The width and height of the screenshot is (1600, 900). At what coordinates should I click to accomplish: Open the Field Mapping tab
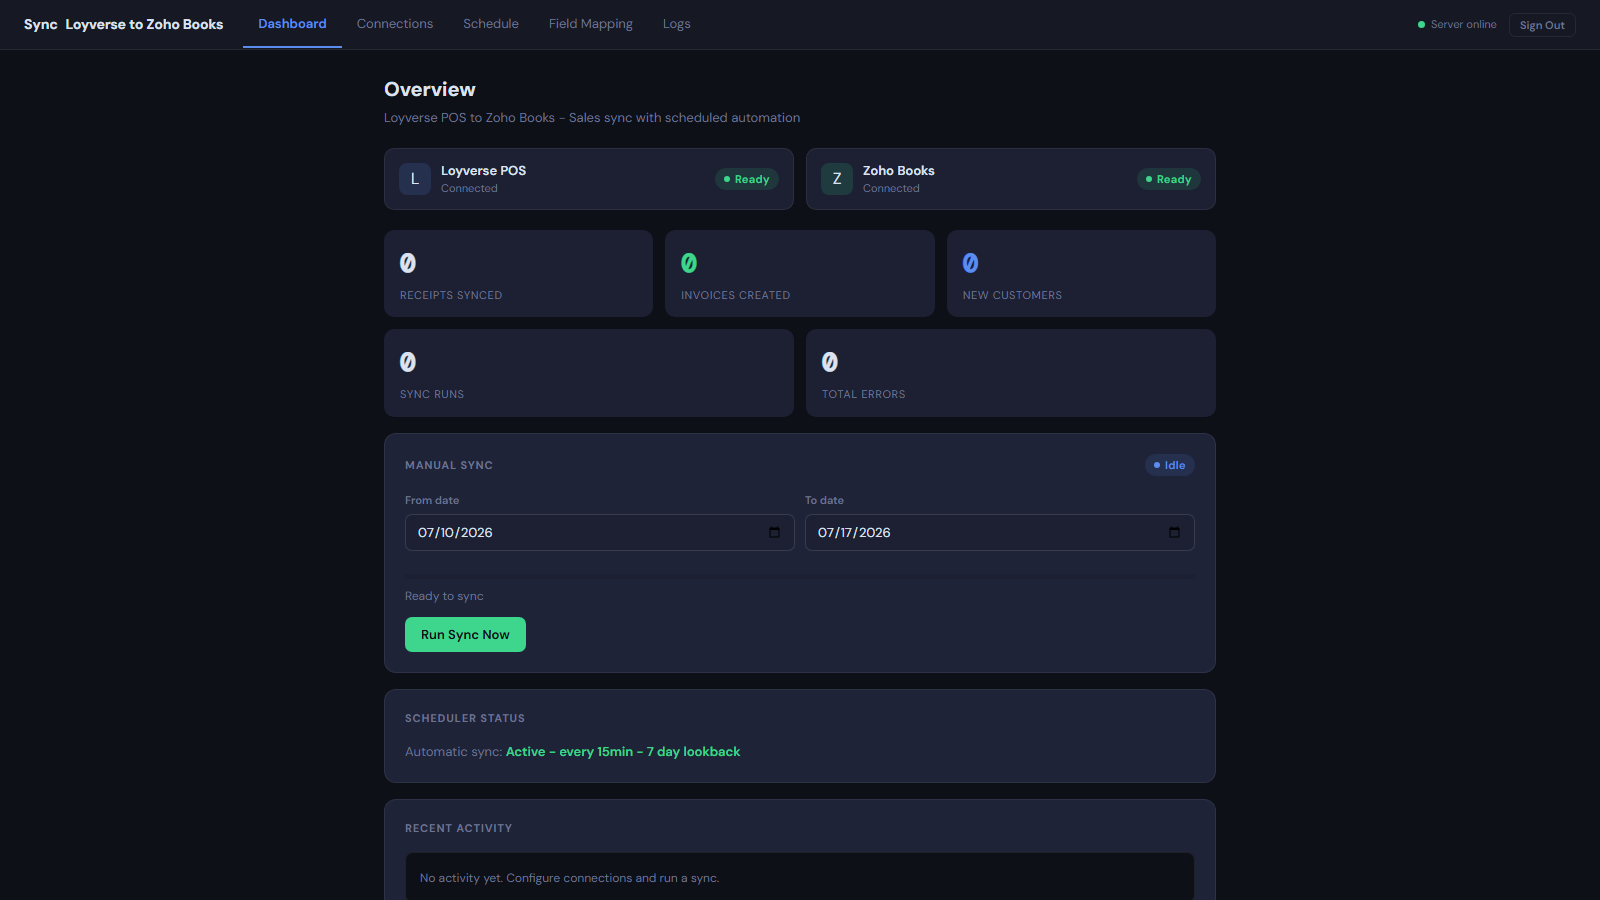pos(591,24)
